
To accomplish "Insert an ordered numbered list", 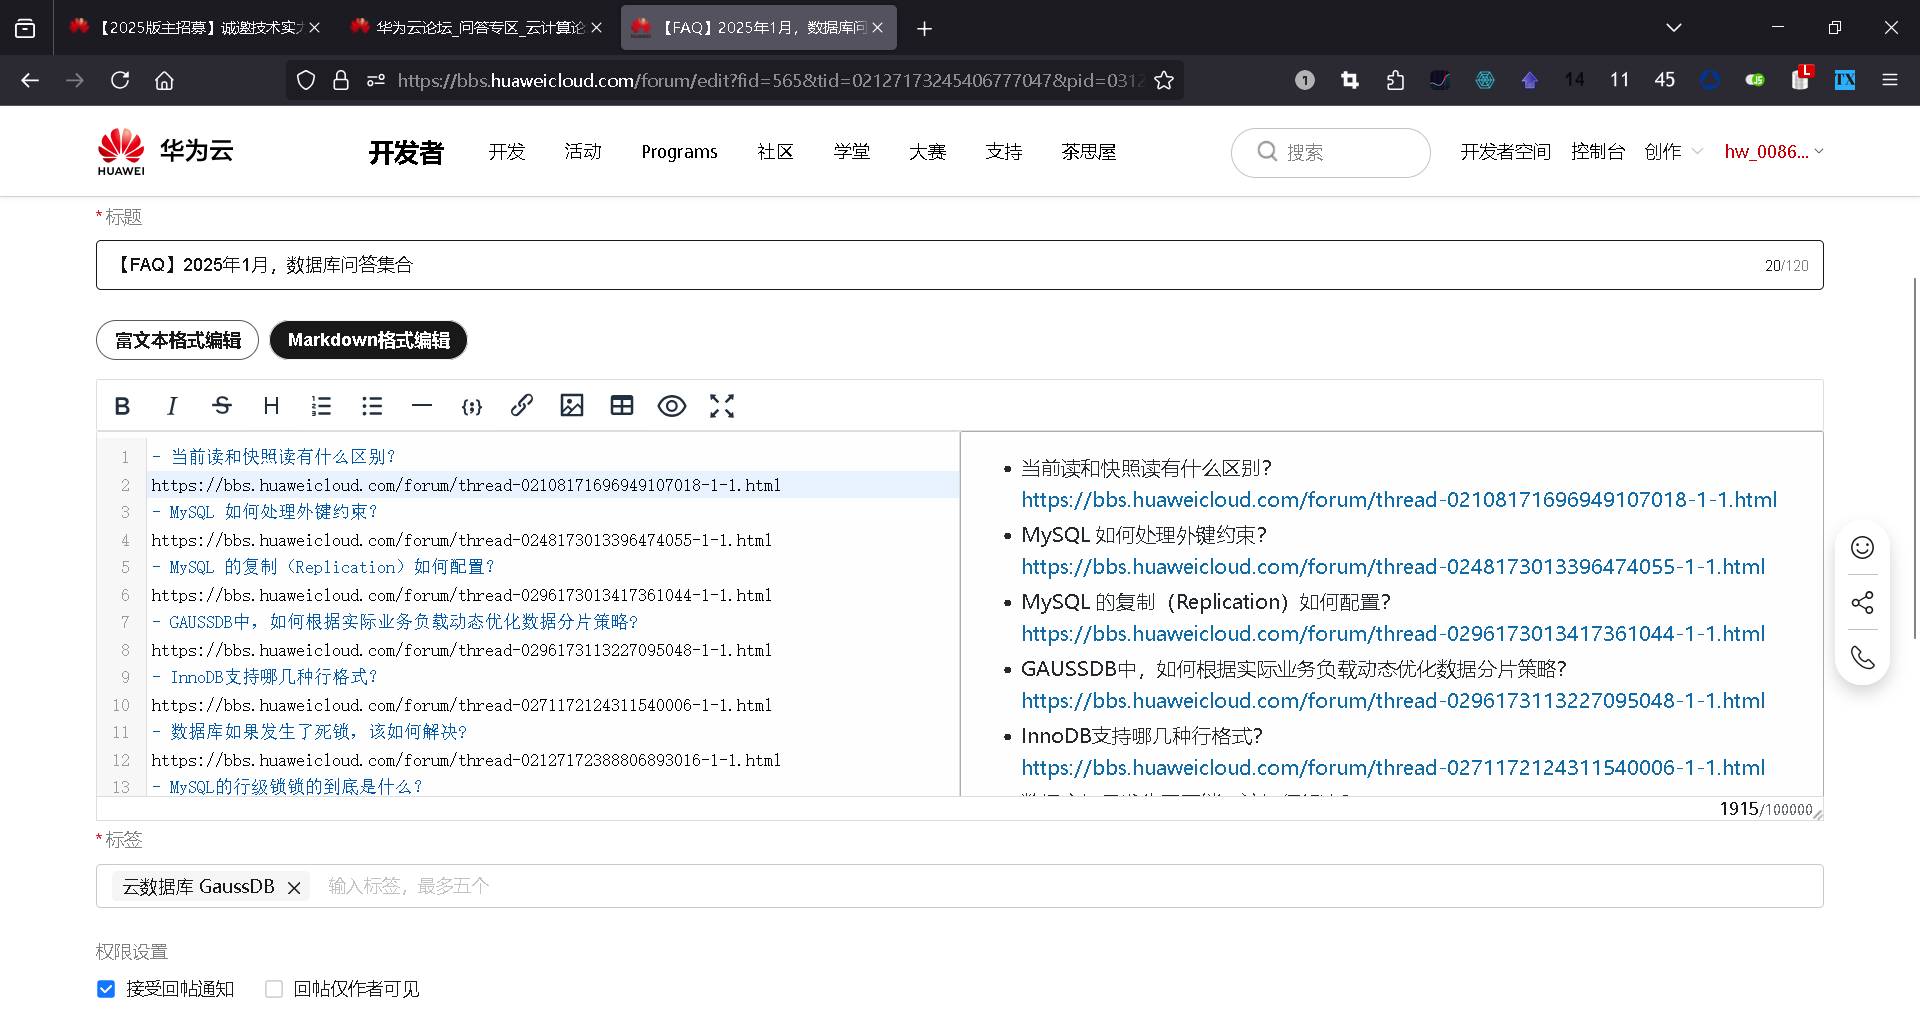I will (x=321, y=406).
